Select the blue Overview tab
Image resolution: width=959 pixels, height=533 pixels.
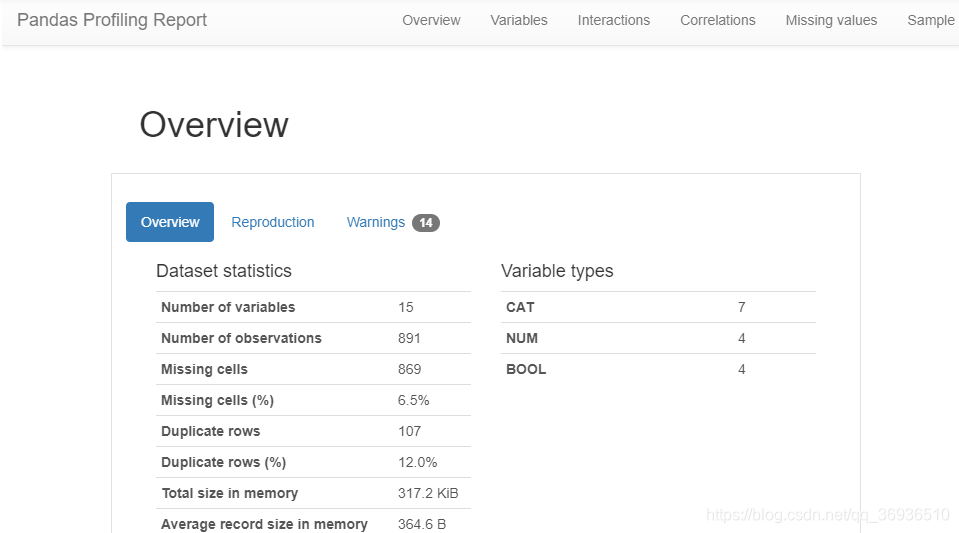(x=170, y=222)
